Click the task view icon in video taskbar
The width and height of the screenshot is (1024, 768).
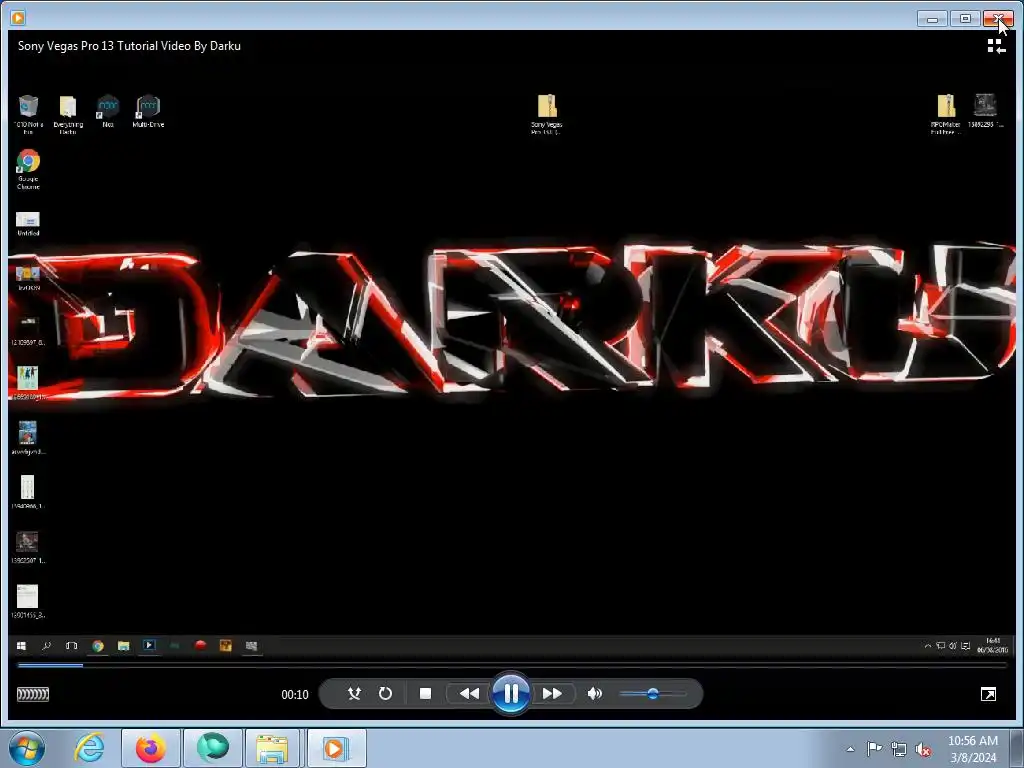point(71,646)
